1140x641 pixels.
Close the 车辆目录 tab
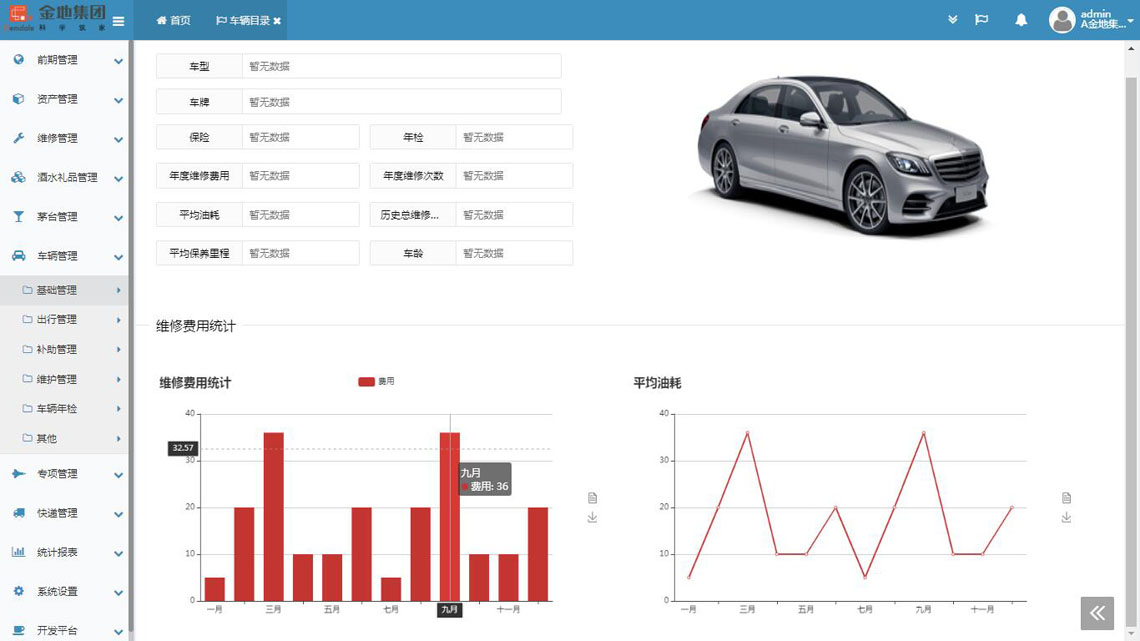pyautogui.click(x=277, y=21)
